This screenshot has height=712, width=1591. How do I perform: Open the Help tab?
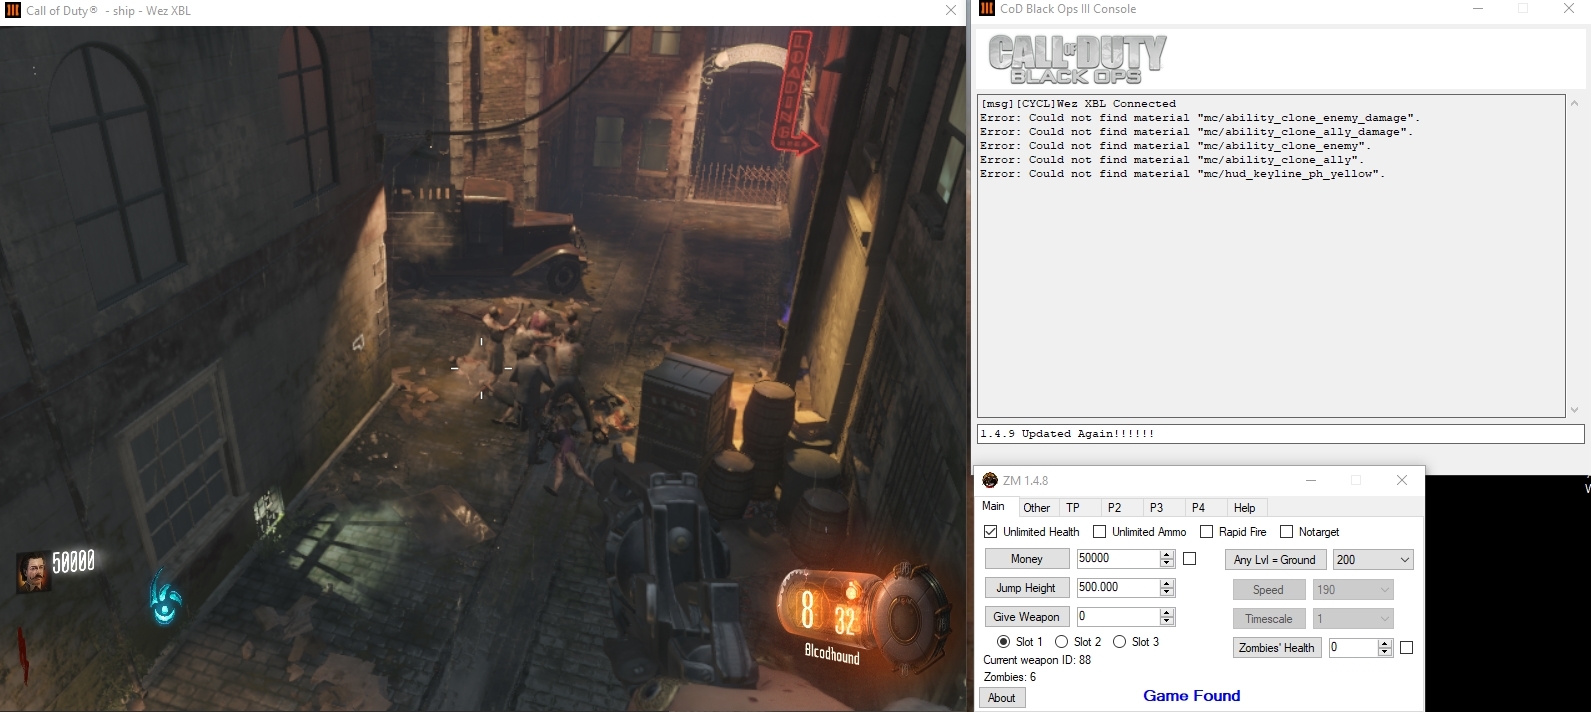click(1245, 508)
